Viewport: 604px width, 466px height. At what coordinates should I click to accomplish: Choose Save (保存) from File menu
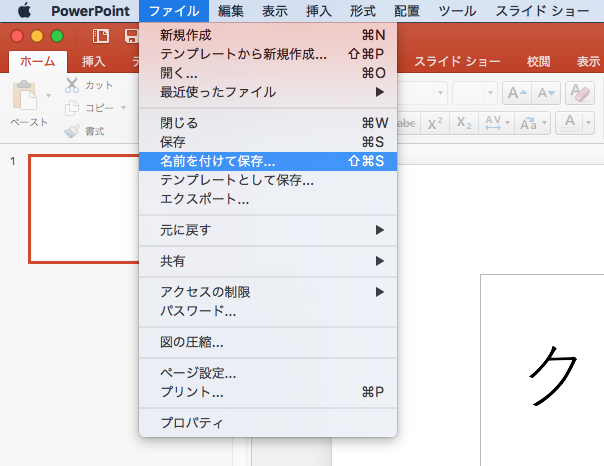(x=268, y=142)
